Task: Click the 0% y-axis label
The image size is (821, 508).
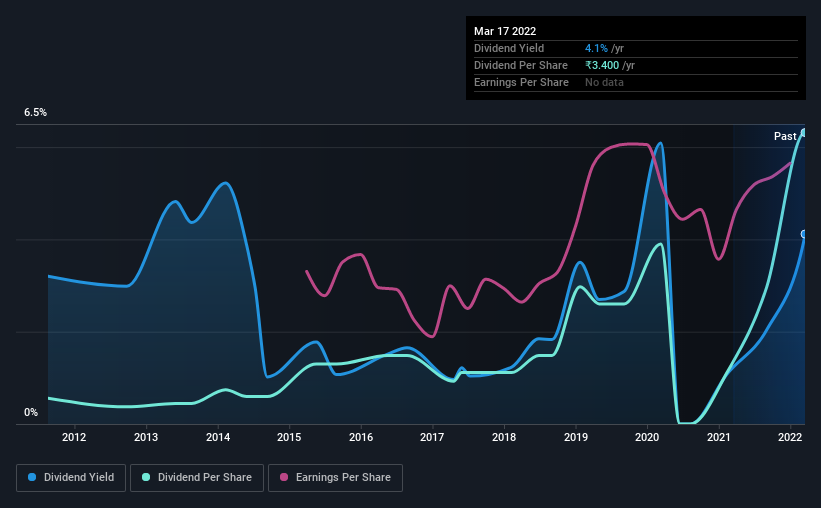Action: [x=31, y=413]
